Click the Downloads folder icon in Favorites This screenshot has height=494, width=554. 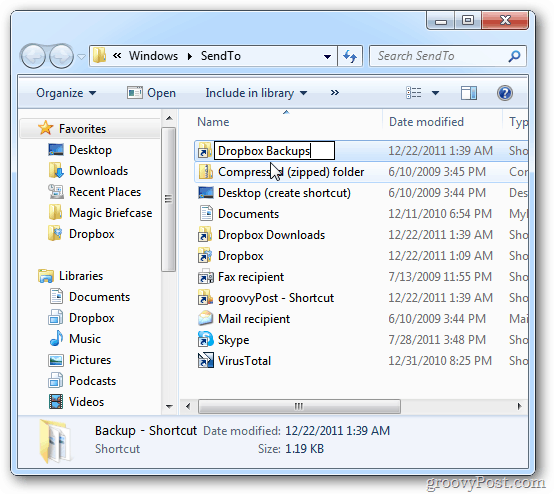pyautogui.click(x=56, y=171)
